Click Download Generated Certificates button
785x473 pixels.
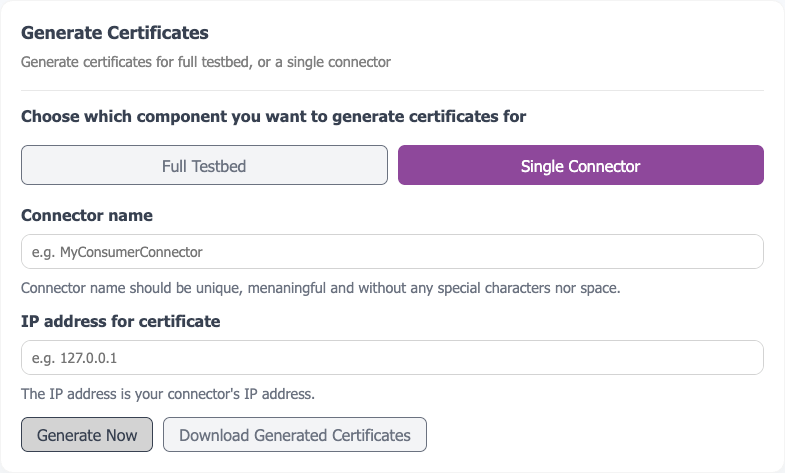(295, 434)
